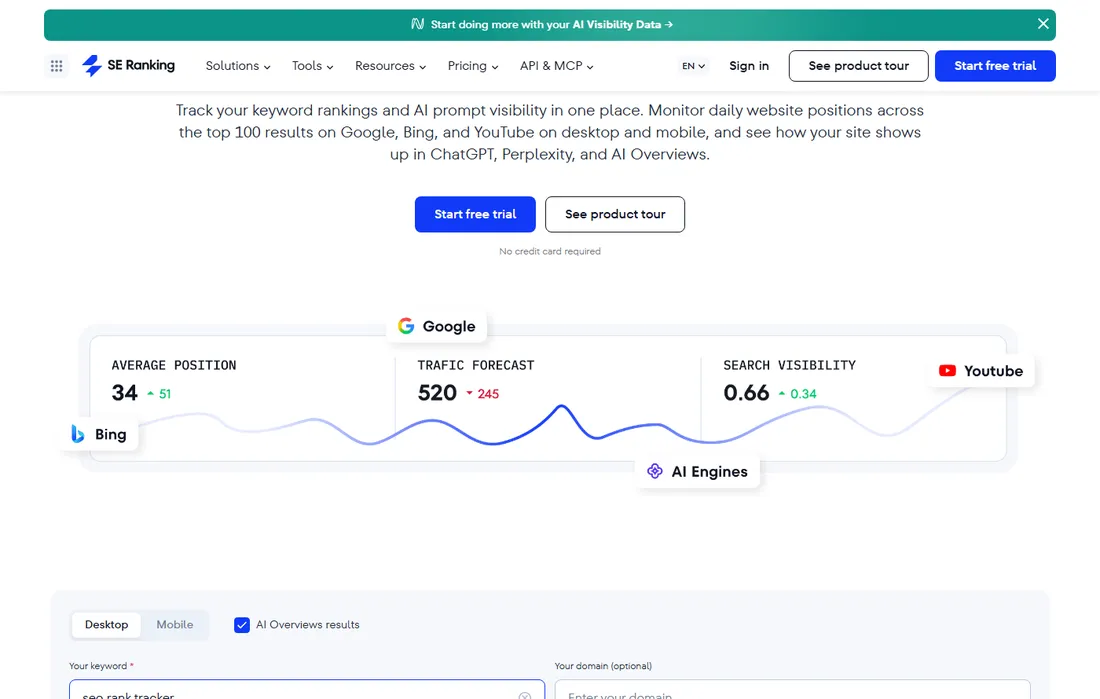Click the Trafic Forecast value 520
The image size is (1100, 699).
437,392
